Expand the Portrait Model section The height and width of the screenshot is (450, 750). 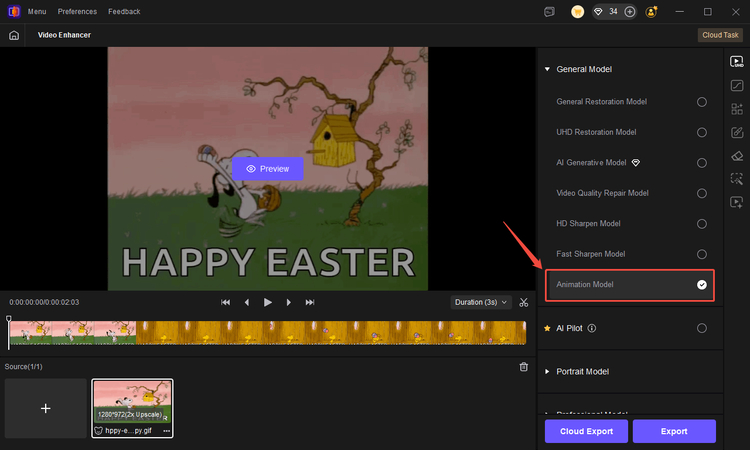547,372
